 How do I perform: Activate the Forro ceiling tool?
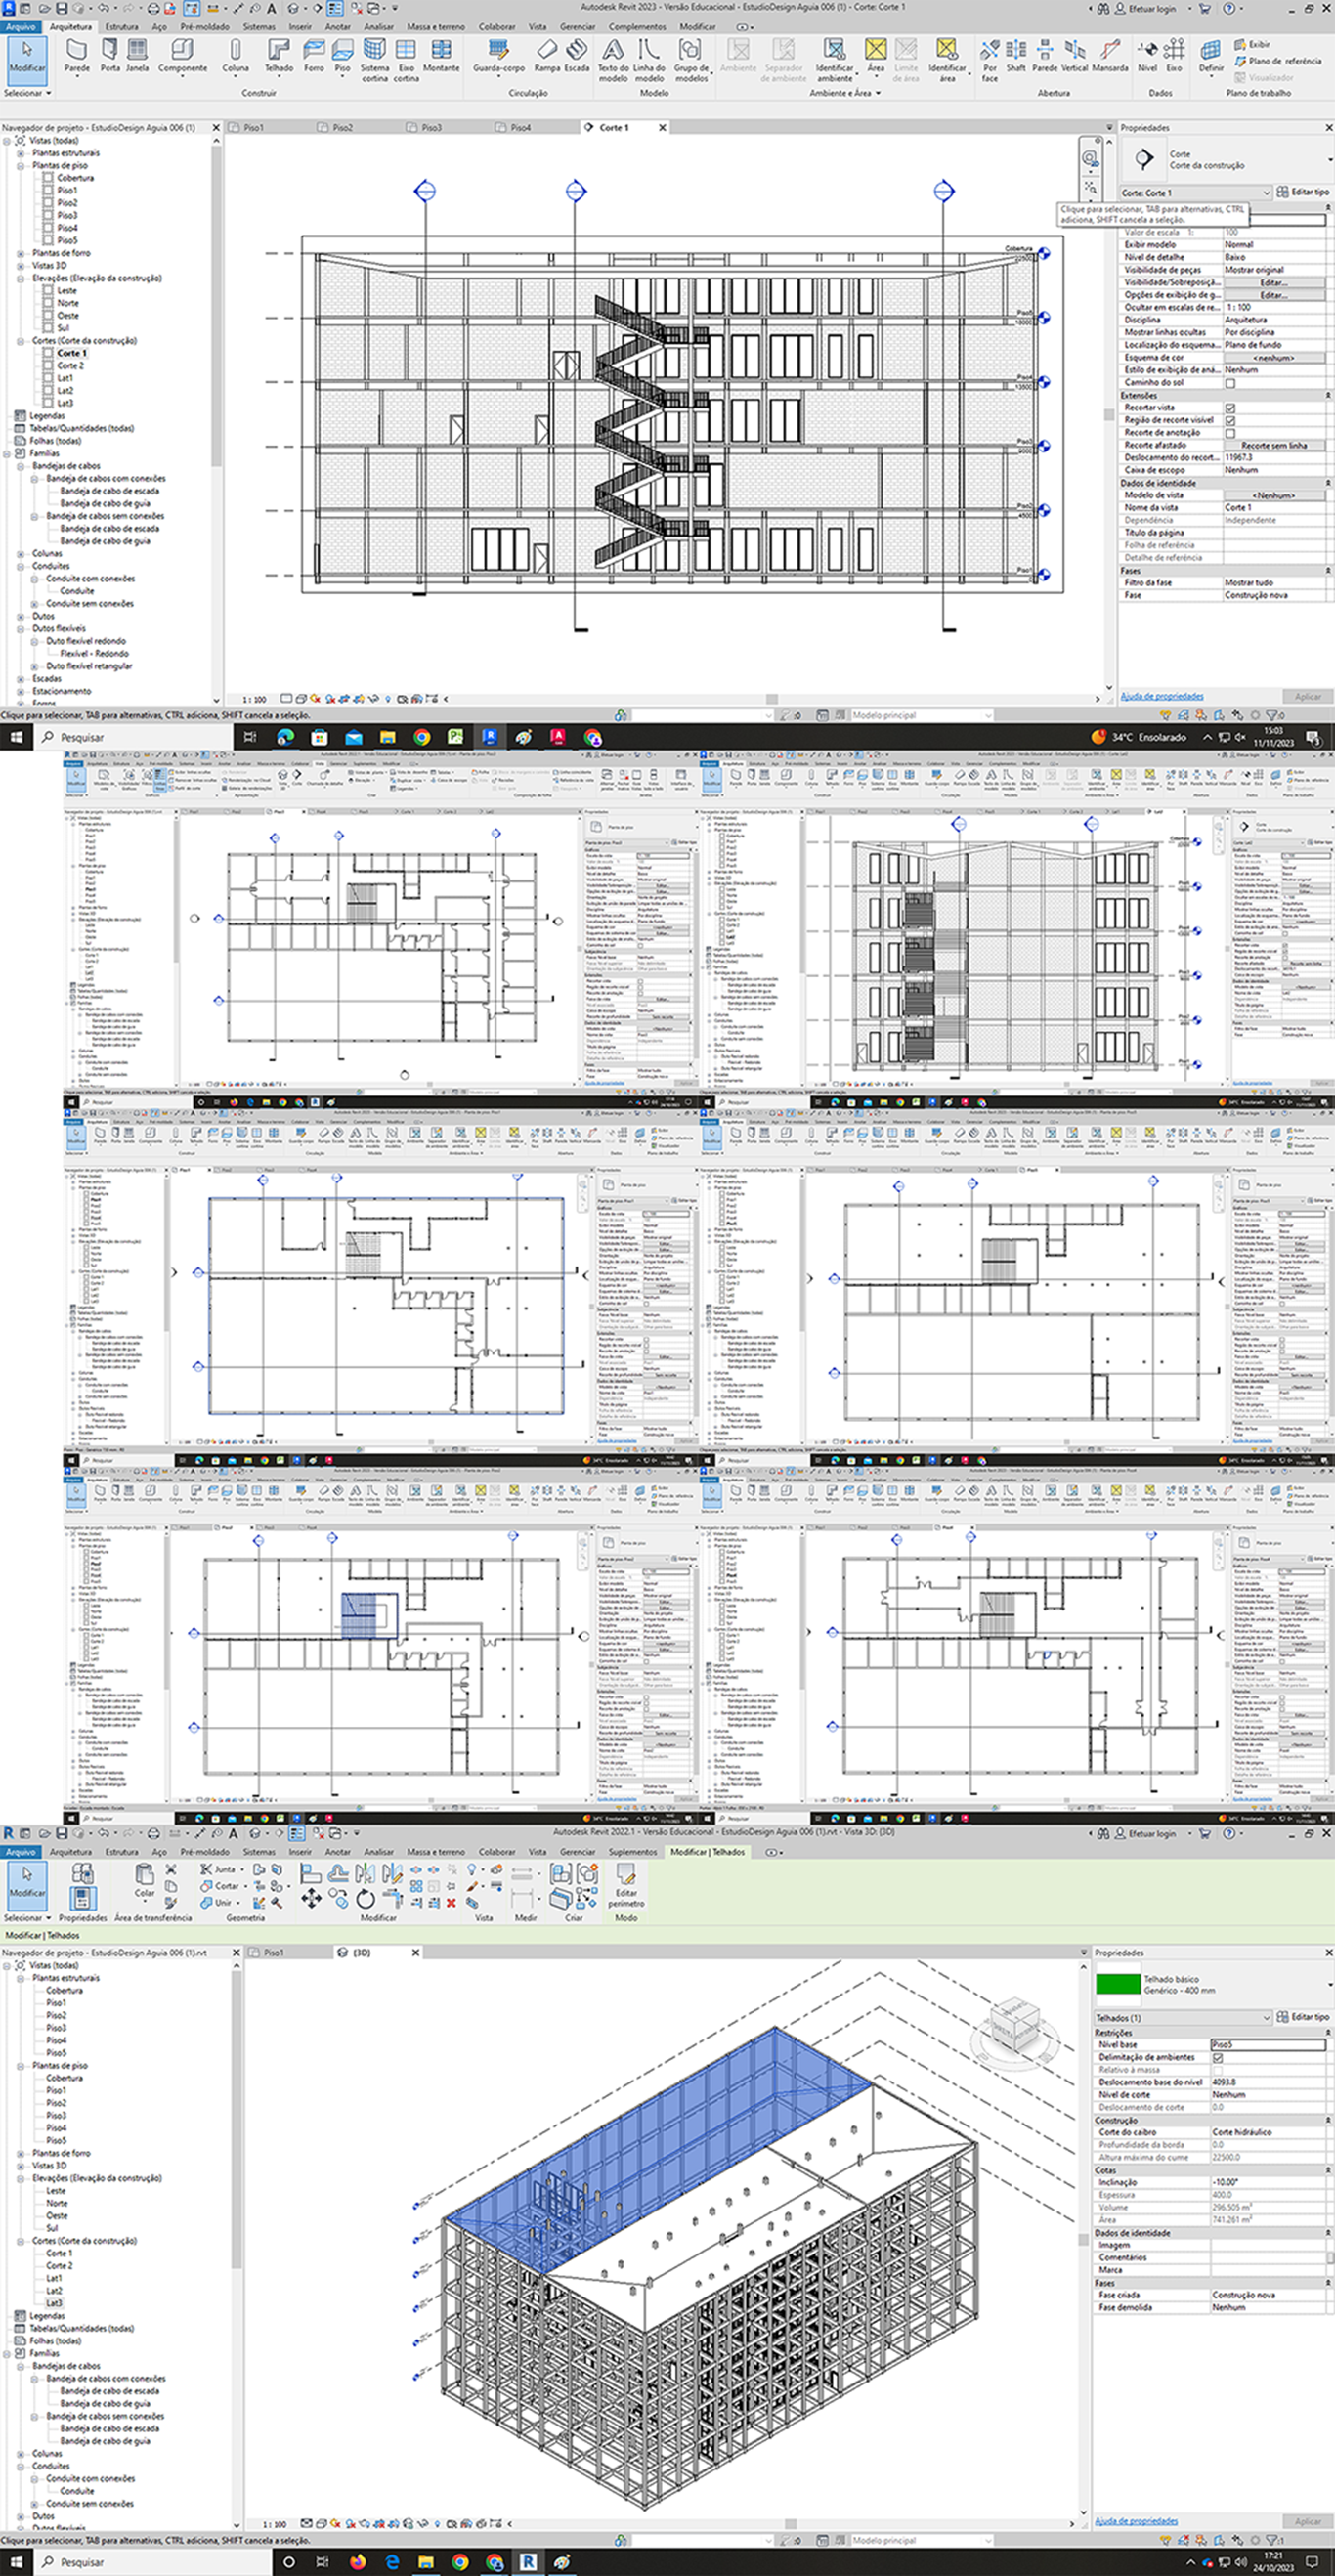(x=314, y=56)
